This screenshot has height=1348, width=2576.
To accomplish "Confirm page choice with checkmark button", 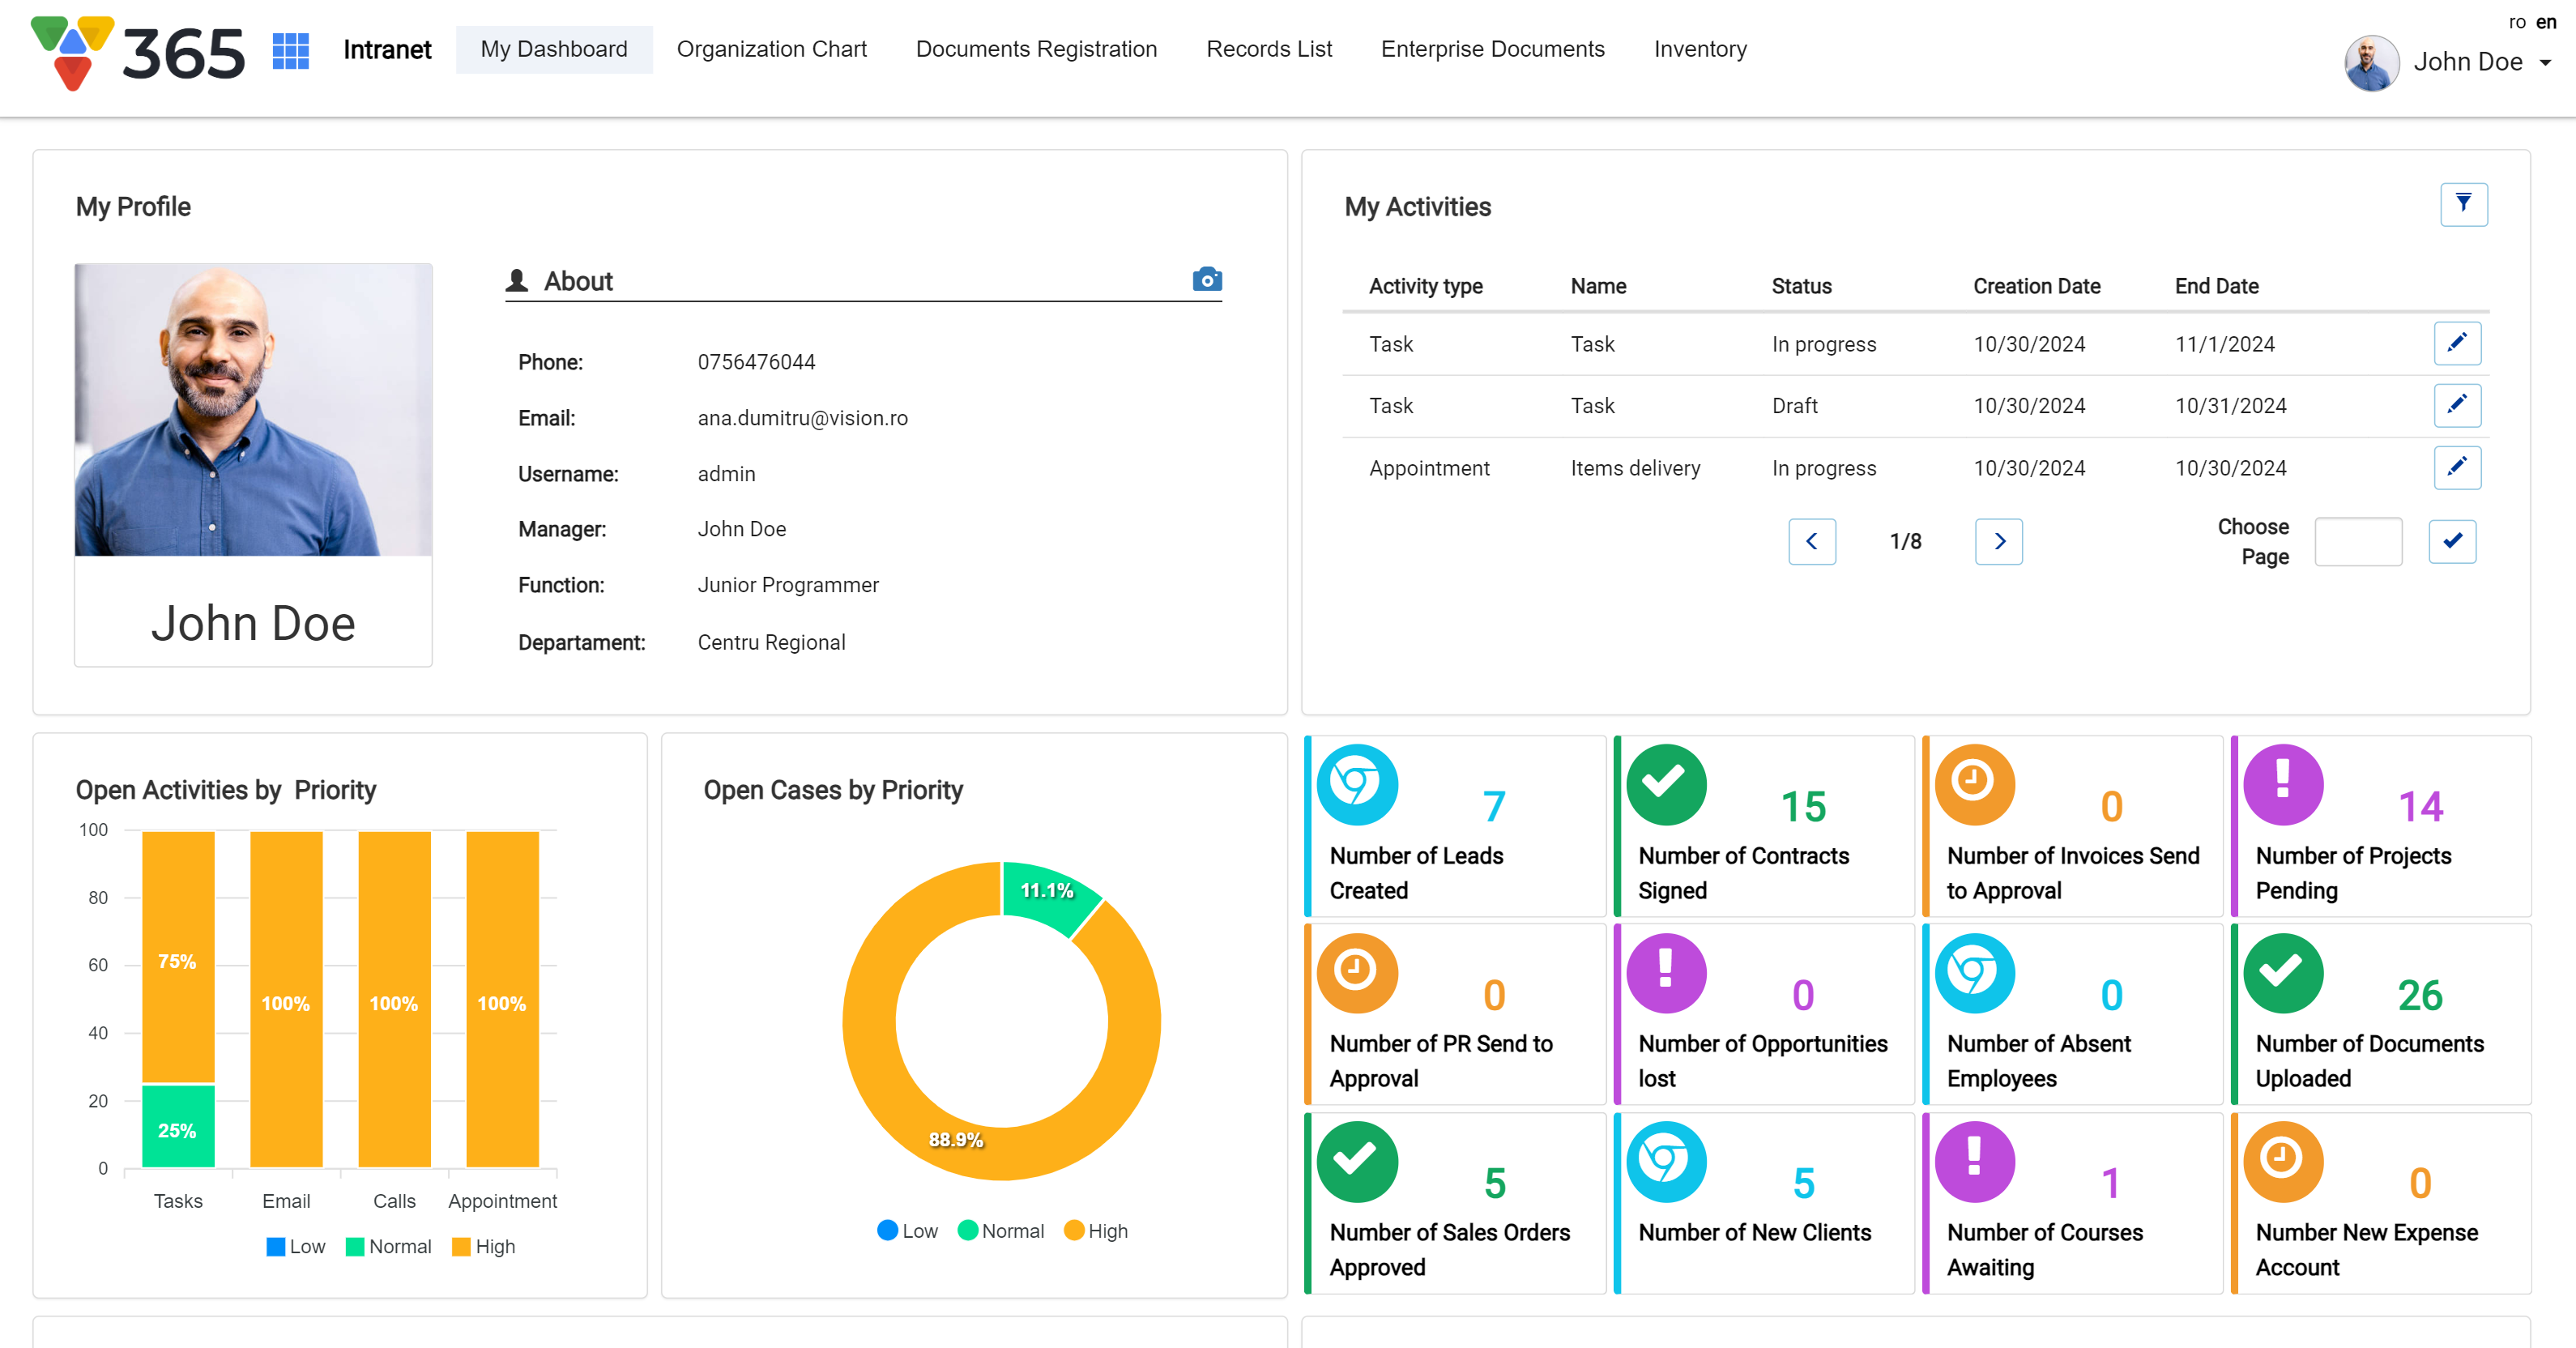I will point(2452,541).
